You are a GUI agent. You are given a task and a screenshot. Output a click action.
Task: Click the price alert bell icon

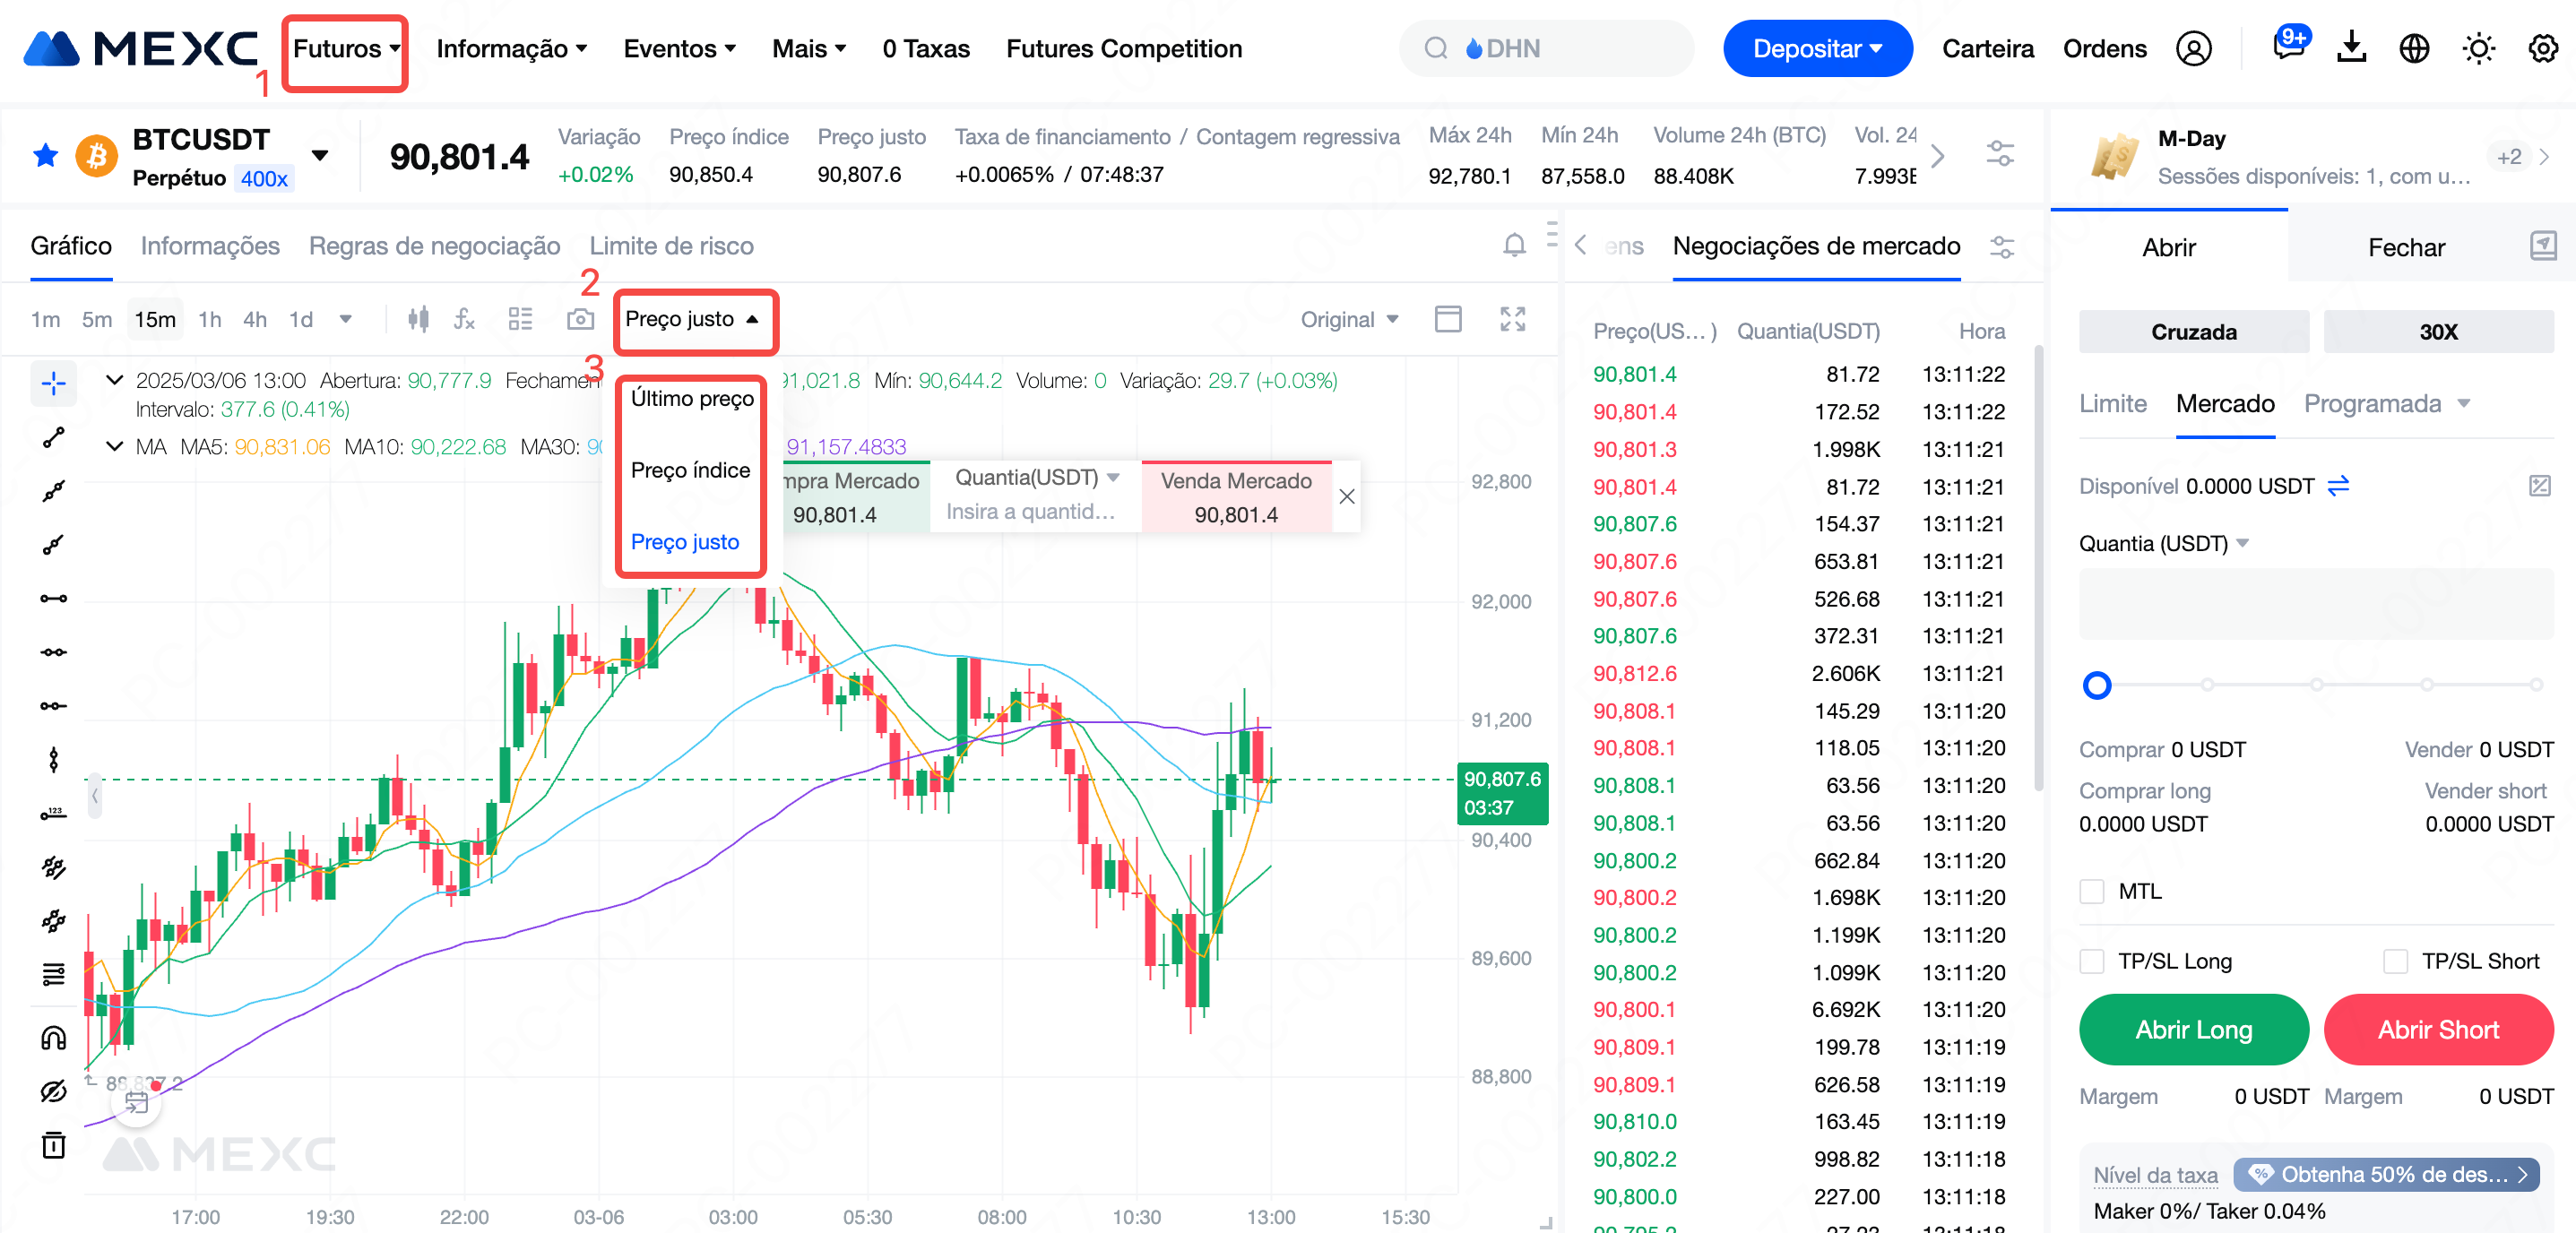pos(1514,245)
